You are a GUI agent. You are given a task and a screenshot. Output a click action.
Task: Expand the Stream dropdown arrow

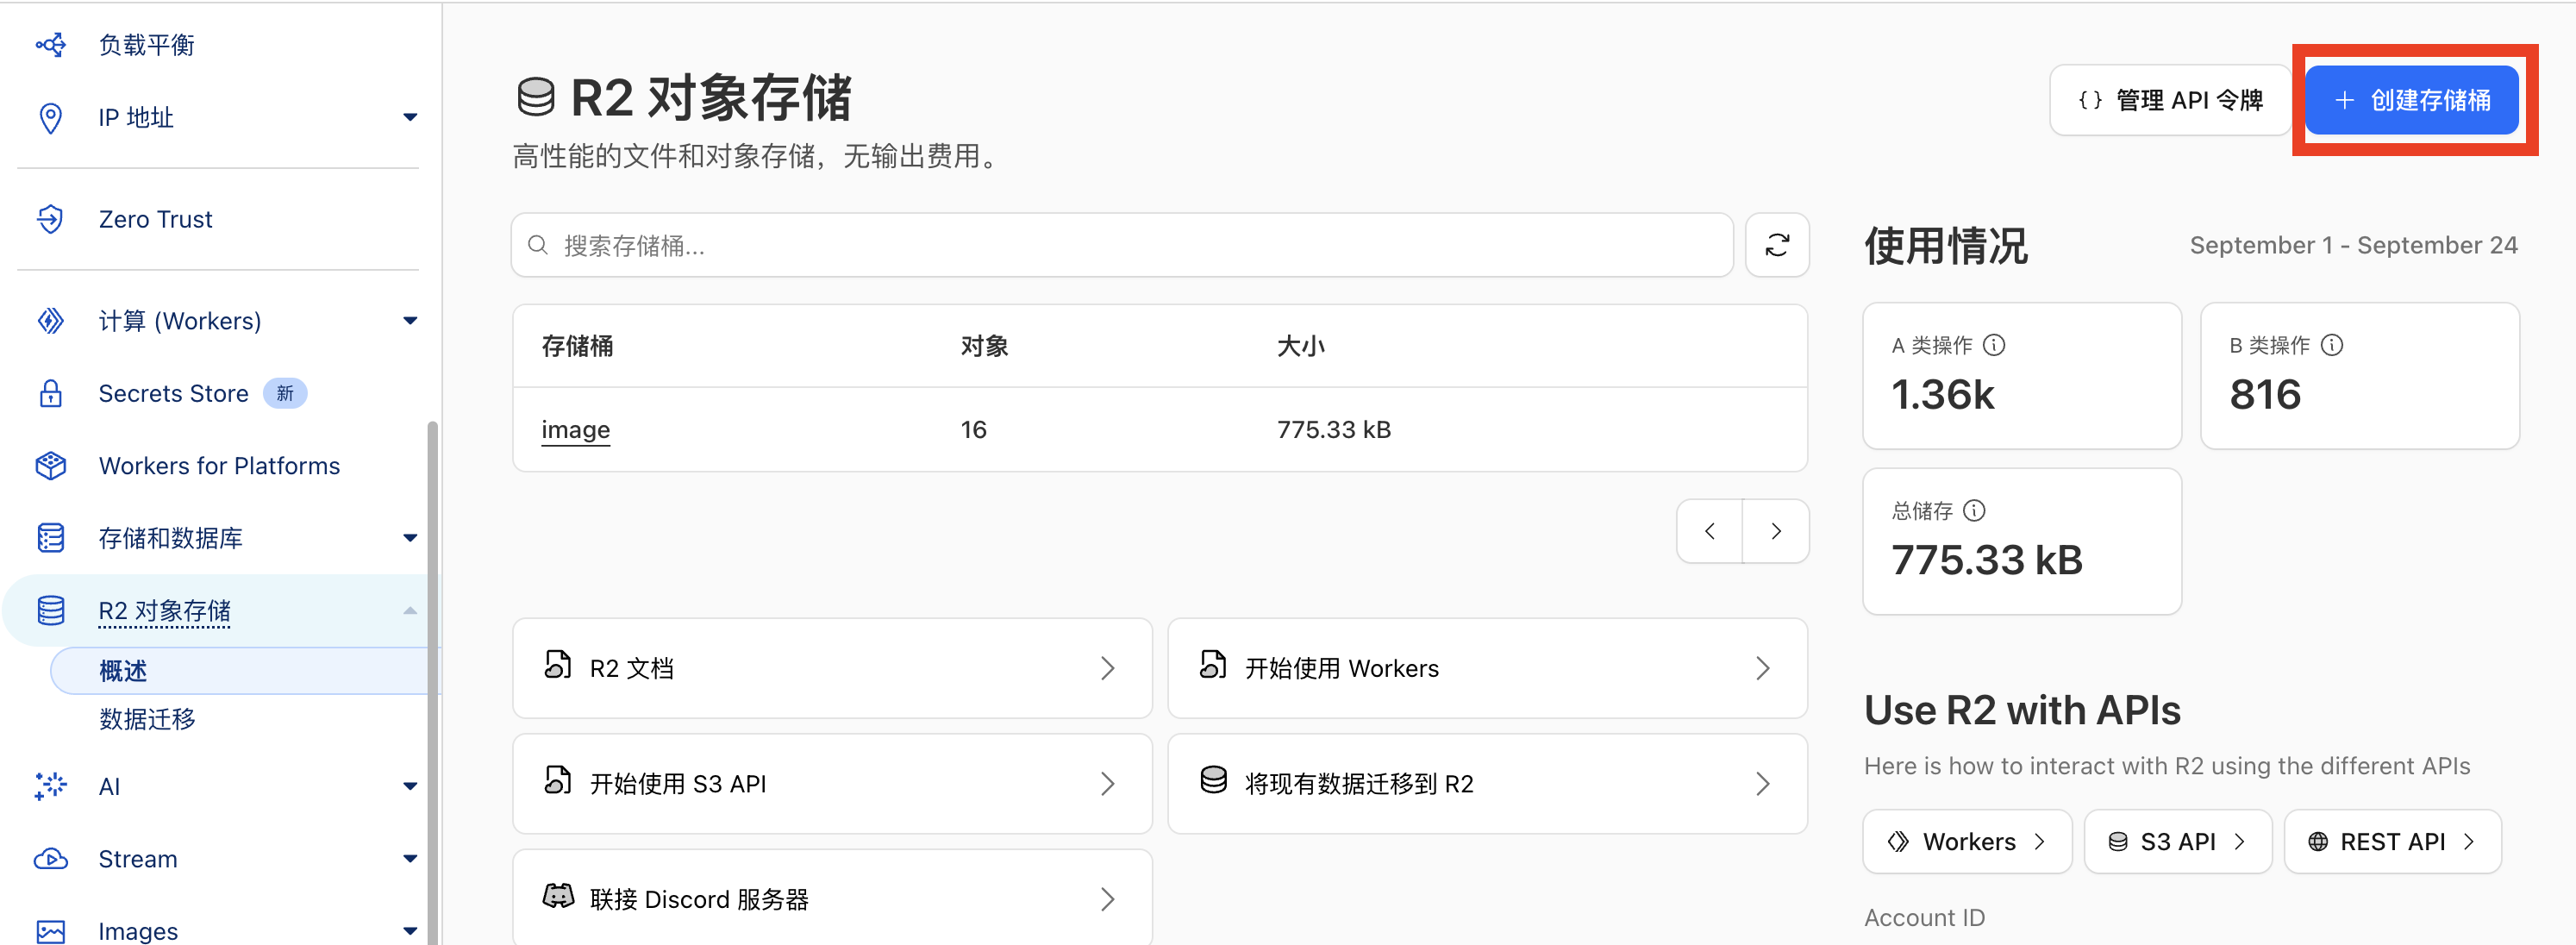(410, 859)
